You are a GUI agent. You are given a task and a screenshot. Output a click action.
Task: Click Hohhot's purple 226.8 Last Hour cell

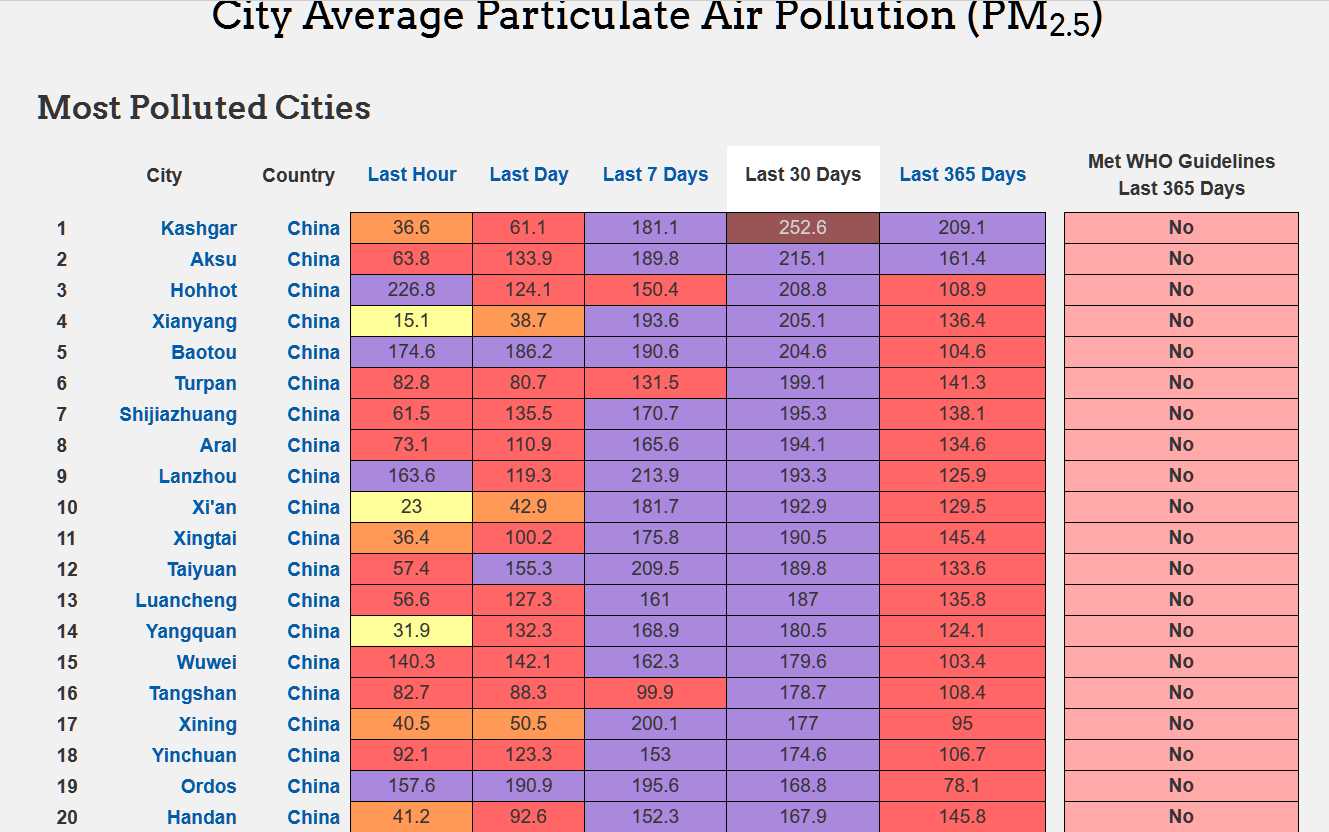411,290
